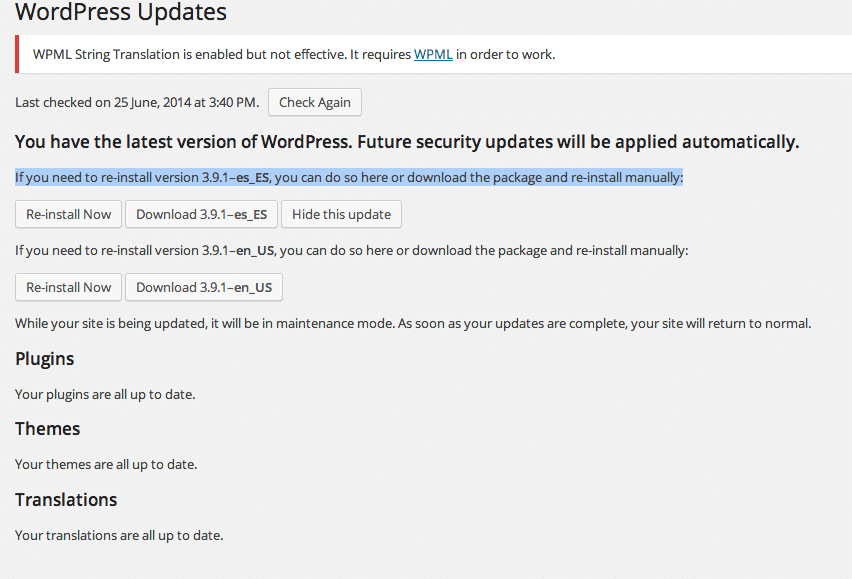
Task: Click the WPML String Translation warning text
Action: [x=294, y=54]
